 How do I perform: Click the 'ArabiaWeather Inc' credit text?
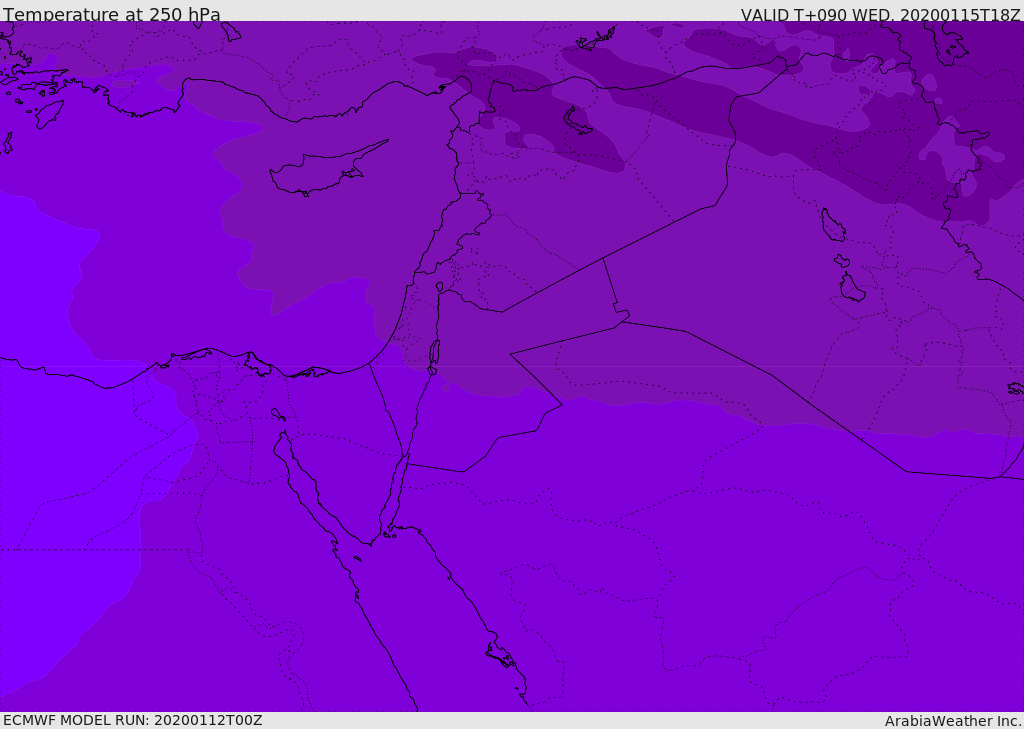(952, 721)
